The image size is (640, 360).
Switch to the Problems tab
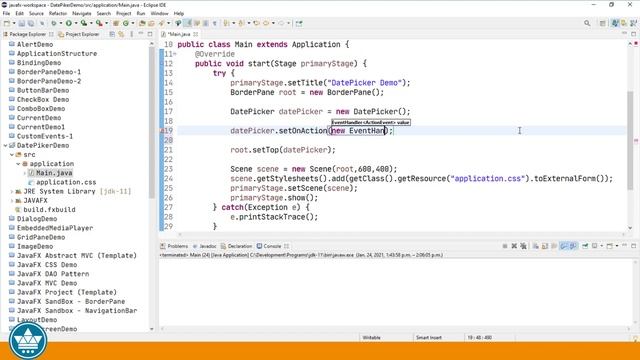pyautogui.click(x=174, y=246)
